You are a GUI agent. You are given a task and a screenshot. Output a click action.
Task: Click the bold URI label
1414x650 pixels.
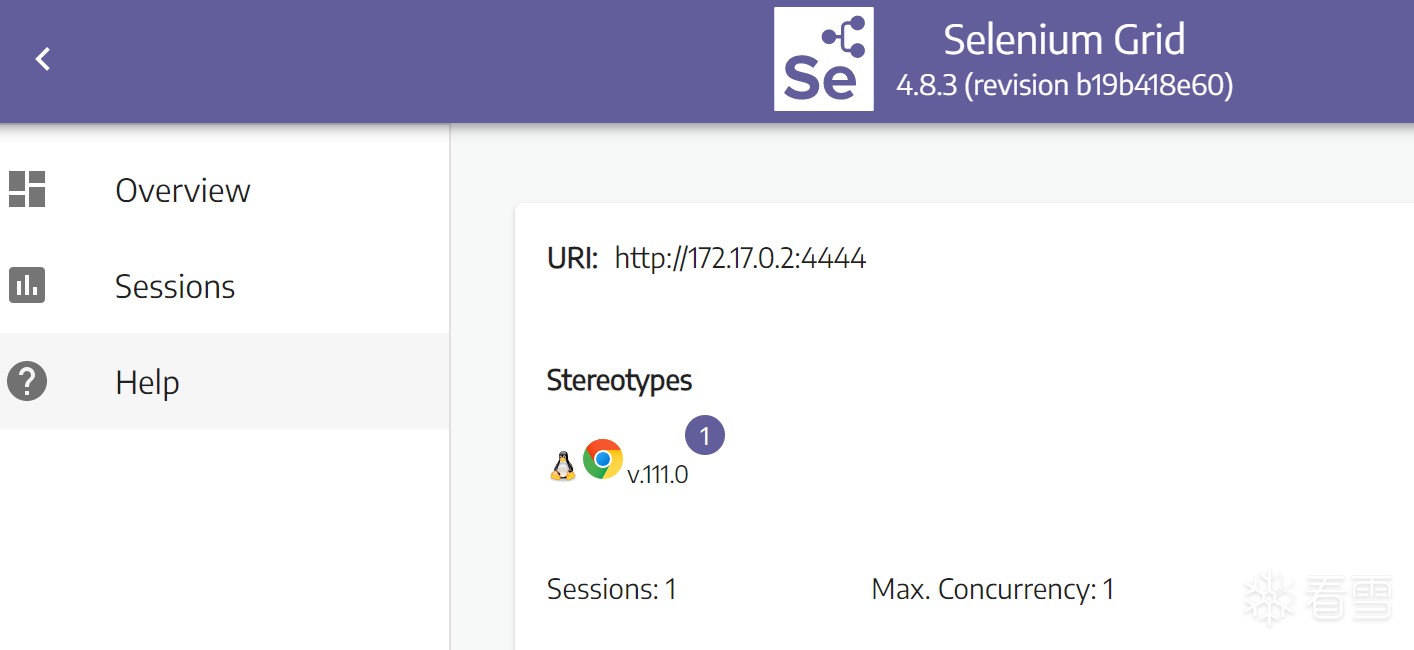pyautogui.click(x=572, y=259)
